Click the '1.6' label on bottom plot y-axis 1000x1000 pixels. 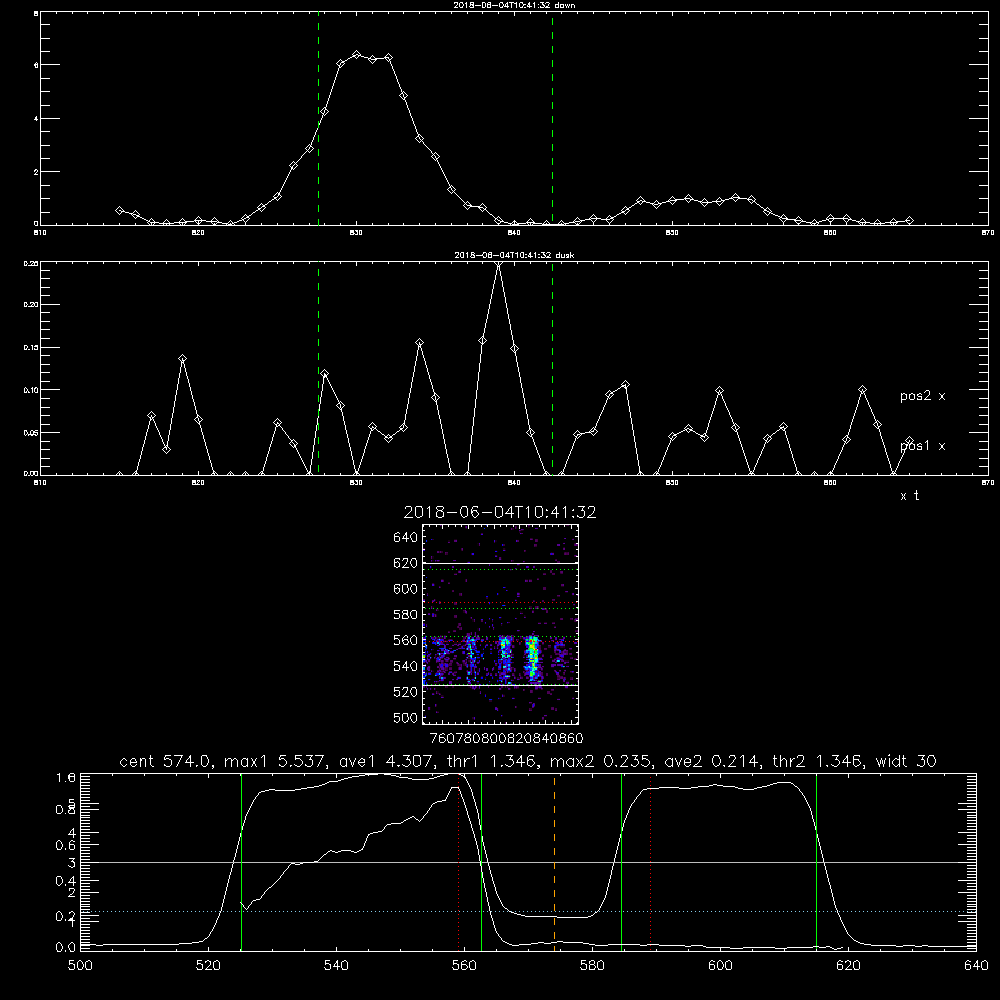66,777
